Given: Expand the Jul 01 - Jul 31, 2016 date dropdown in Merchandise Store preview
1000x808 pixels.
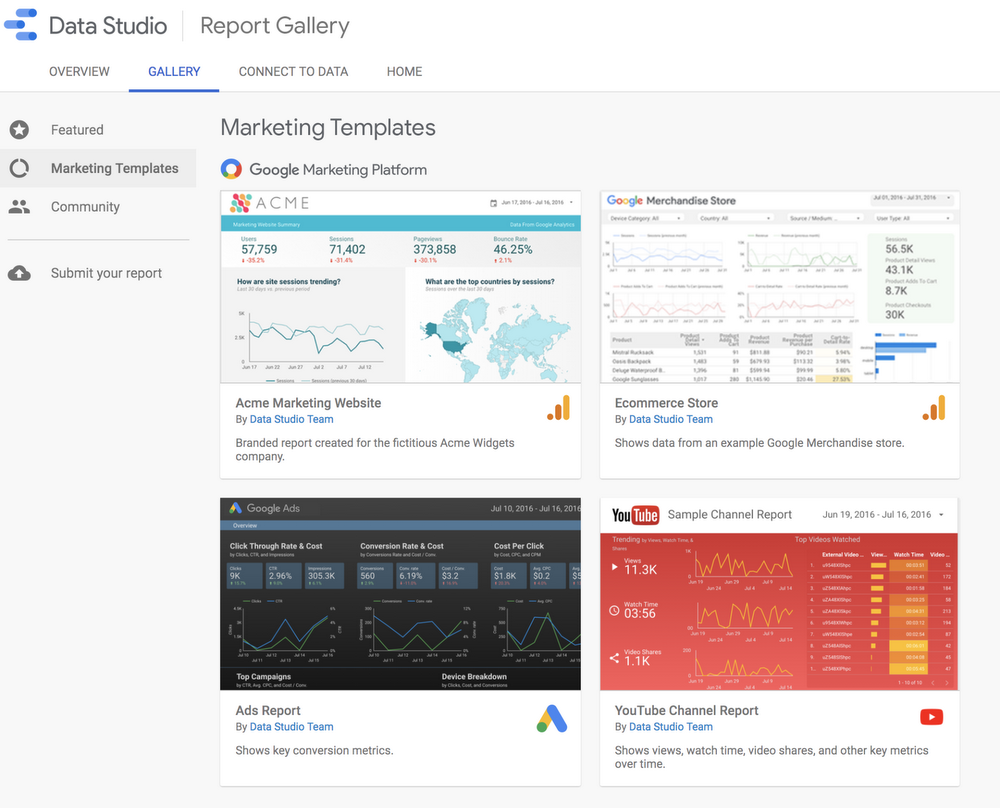Looking at the screenshot, I should click(x=912, y=198).
